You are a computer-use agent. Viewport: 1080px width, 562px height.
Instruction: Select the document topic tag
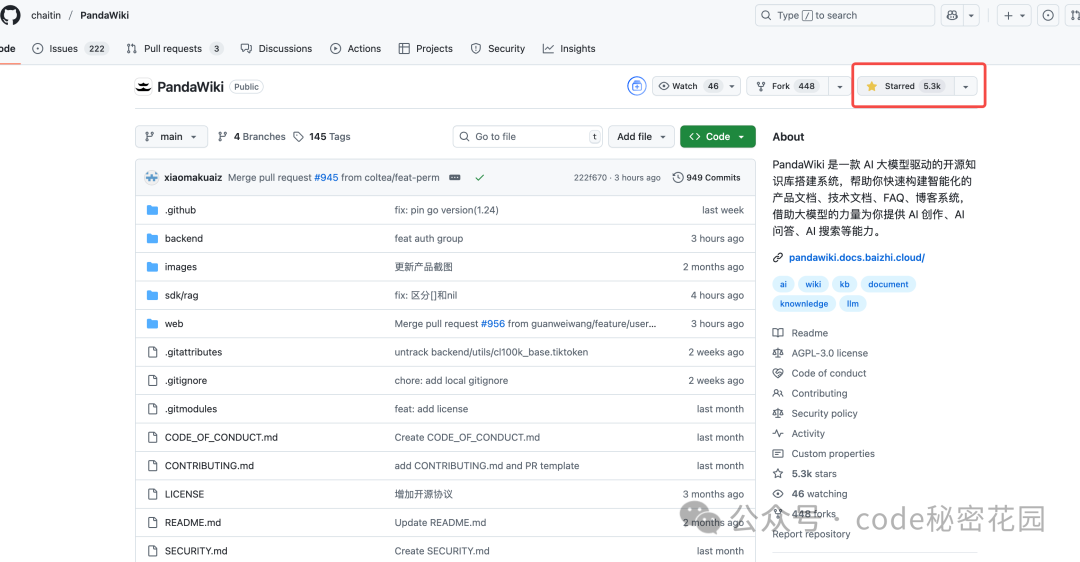888,284
